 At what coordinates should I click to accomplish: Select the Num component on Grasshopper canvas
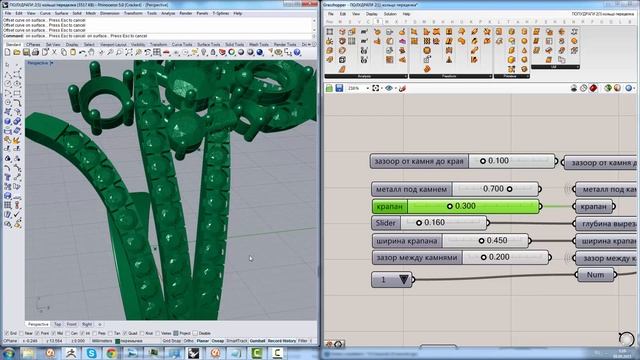pyautogui.click(x=596, y=275)
